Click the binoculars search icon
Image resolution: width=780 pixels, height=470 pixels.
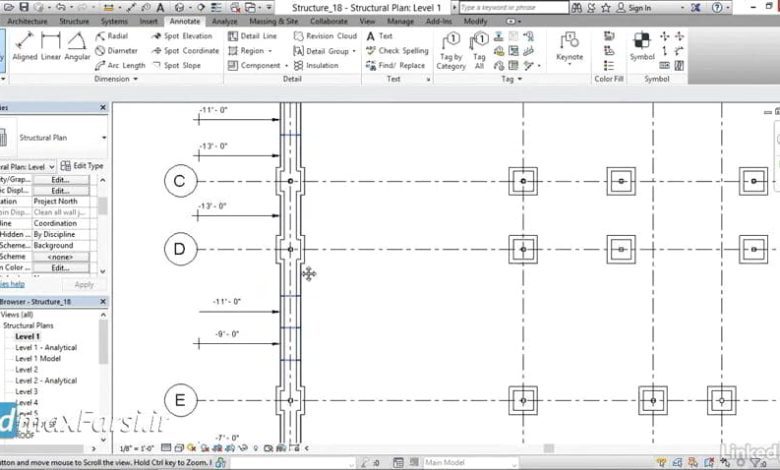[x=577, y=7]
